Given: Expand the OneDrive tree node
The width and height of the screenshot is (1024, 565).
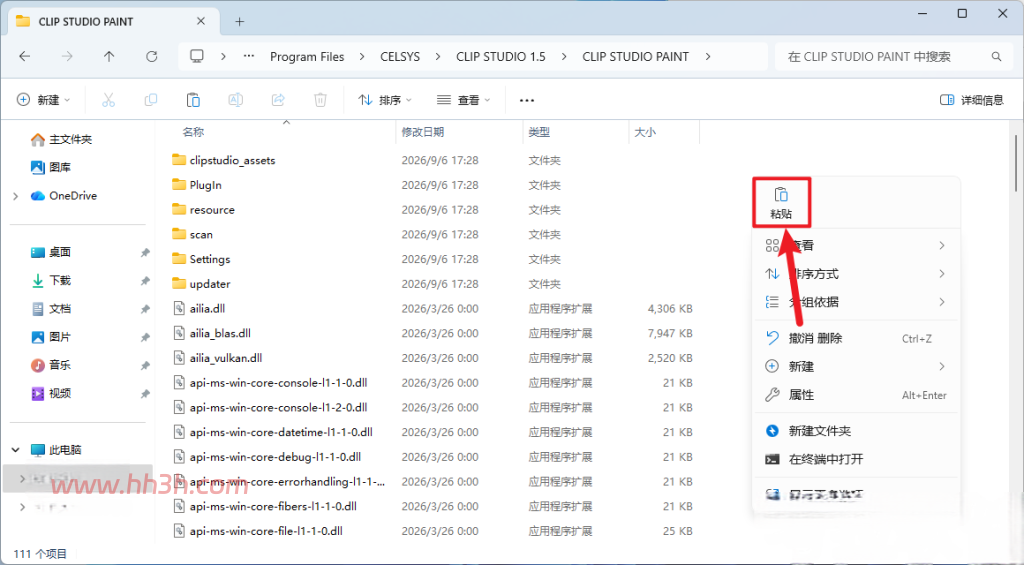Looking at the screenshot, I should [16, 196].
